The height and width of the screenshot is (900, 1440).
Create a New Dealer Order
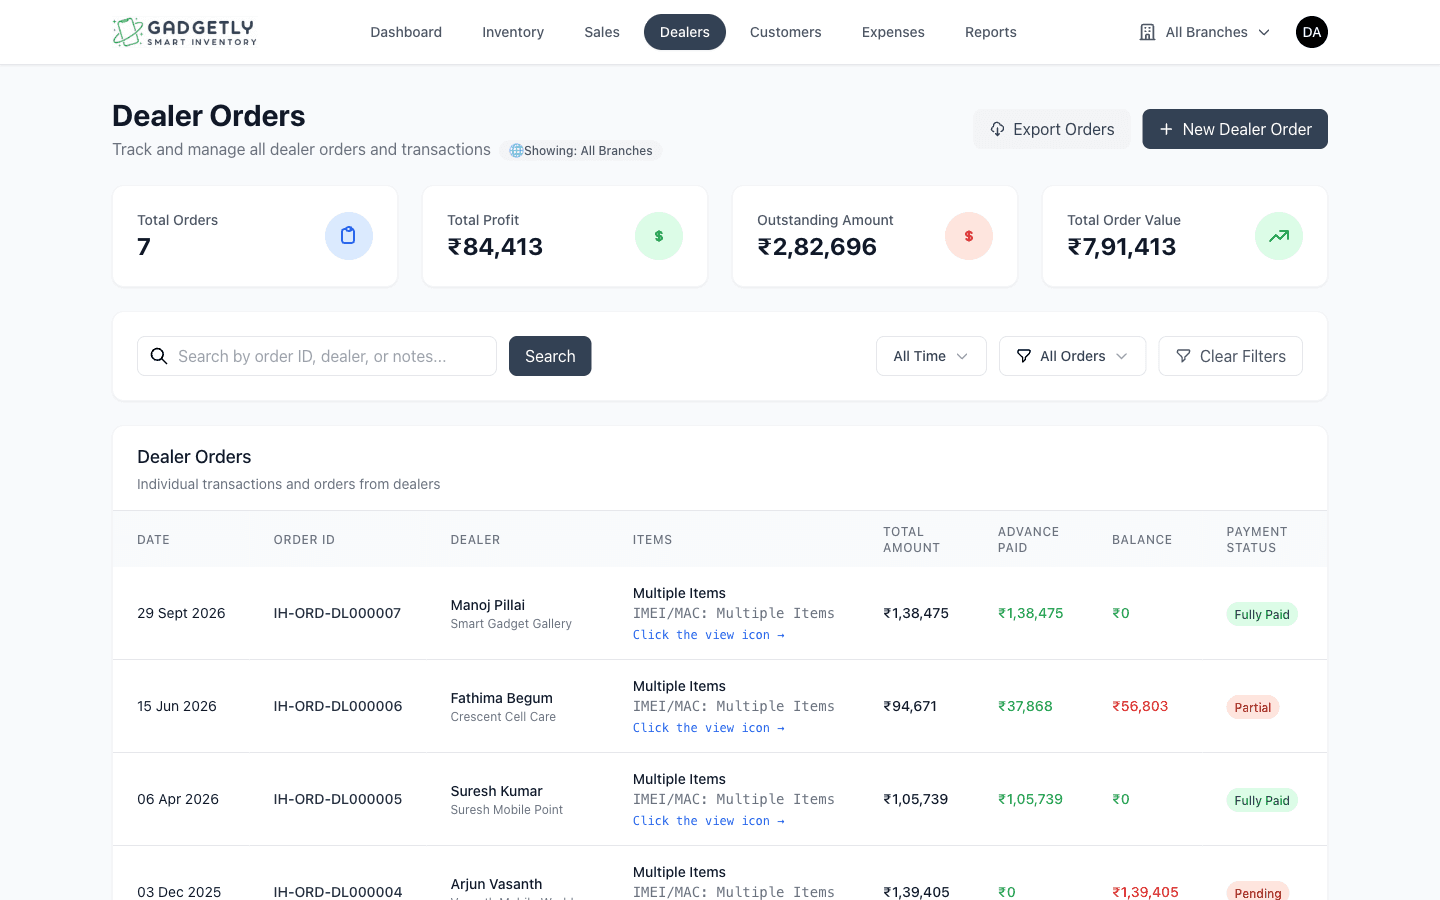(x=1235, y=129)
